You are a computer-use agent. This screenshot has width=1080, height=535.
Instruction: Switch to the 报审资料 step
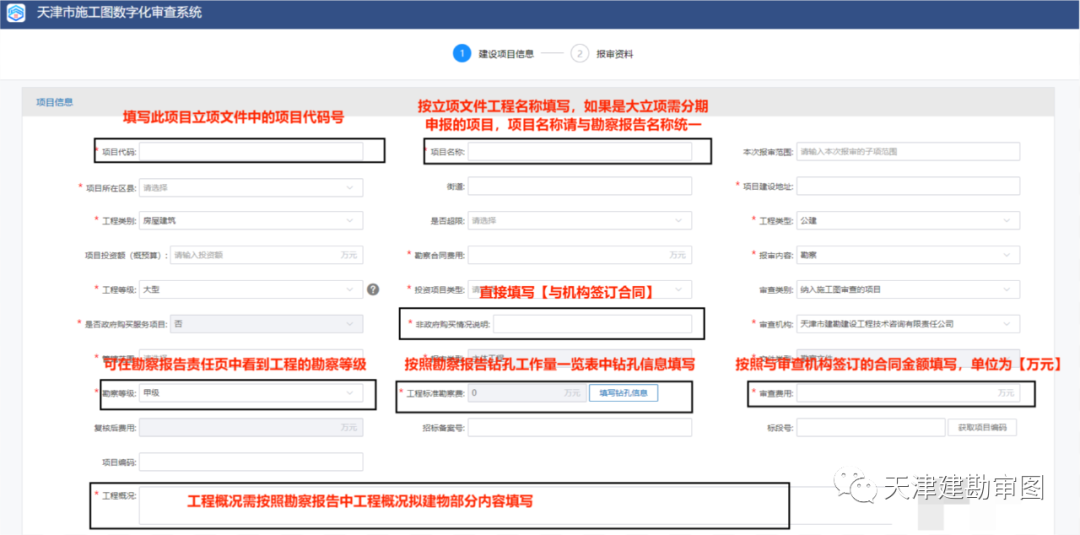pyautogui.click(x=602, y=54)
